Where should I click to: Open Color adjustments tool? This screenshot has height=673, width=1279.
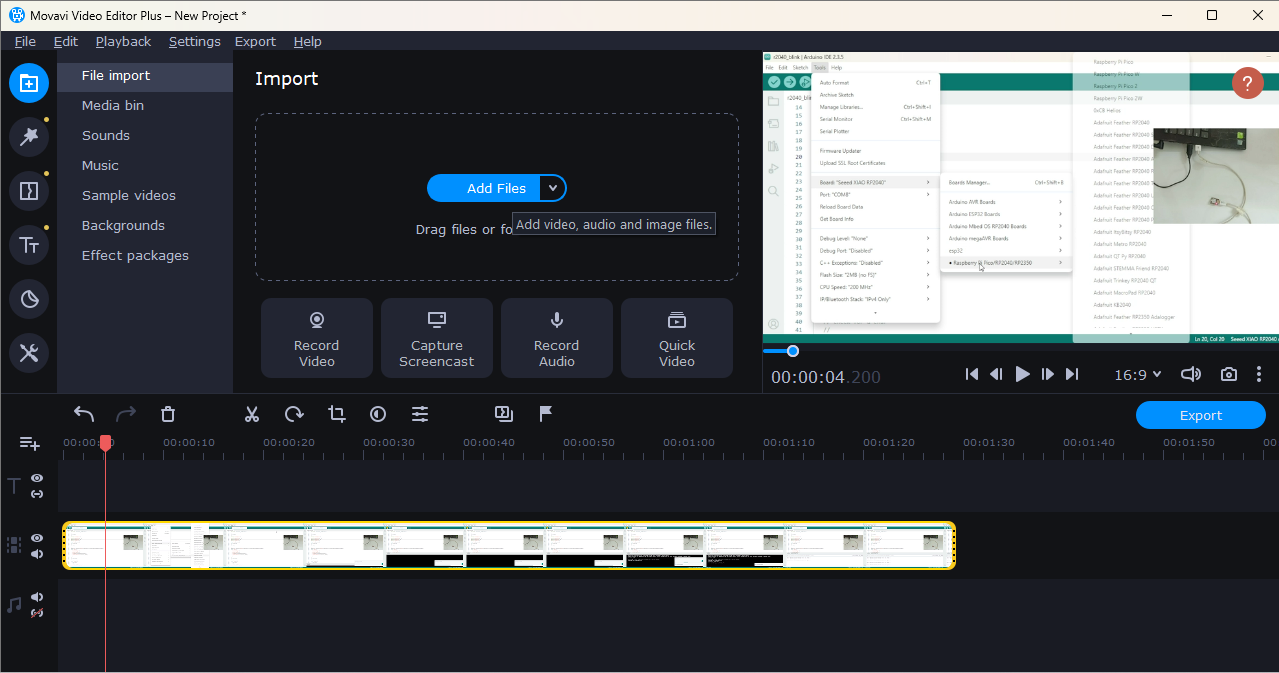tap(378, 414)
